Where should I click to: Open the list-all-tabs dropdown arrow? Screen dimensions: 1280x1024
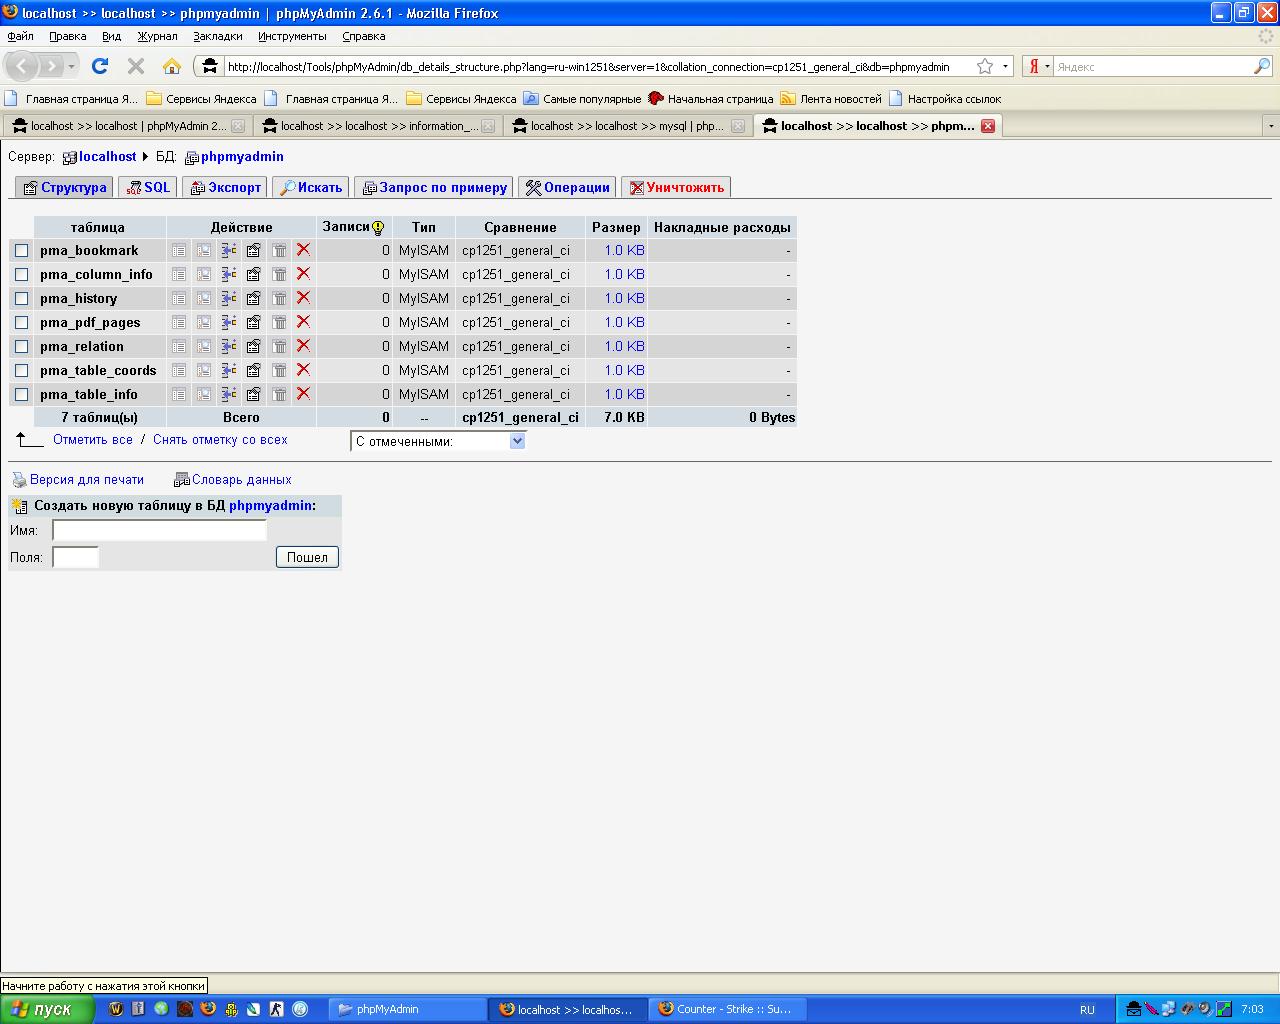[x=1271, y=126]
